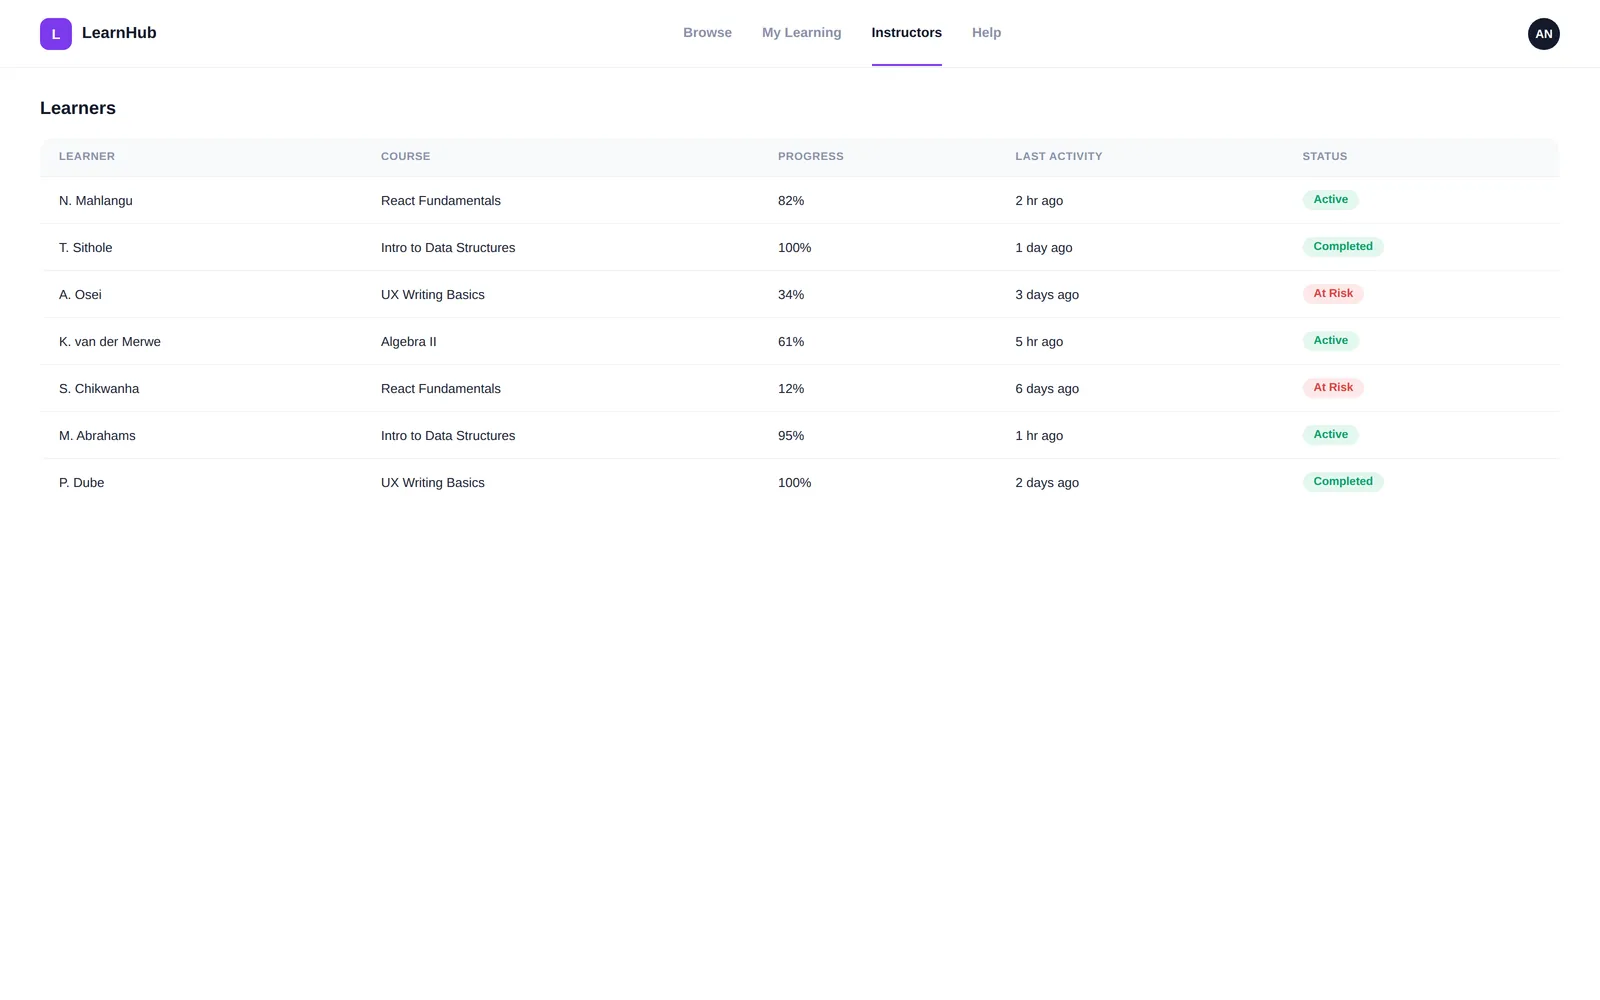Click the Learners page heading

click(x=78, y=108)
